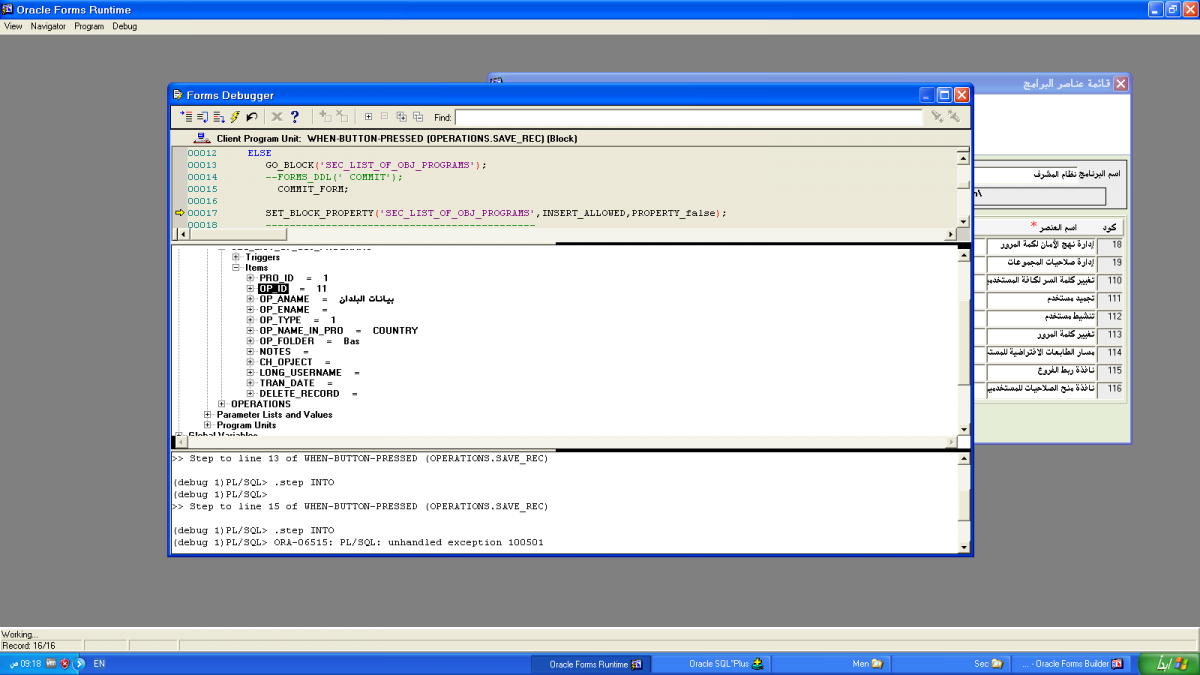The image size is (1200, 675).
Task: Open the Navigator menu
Action: (x=48, y=26)
